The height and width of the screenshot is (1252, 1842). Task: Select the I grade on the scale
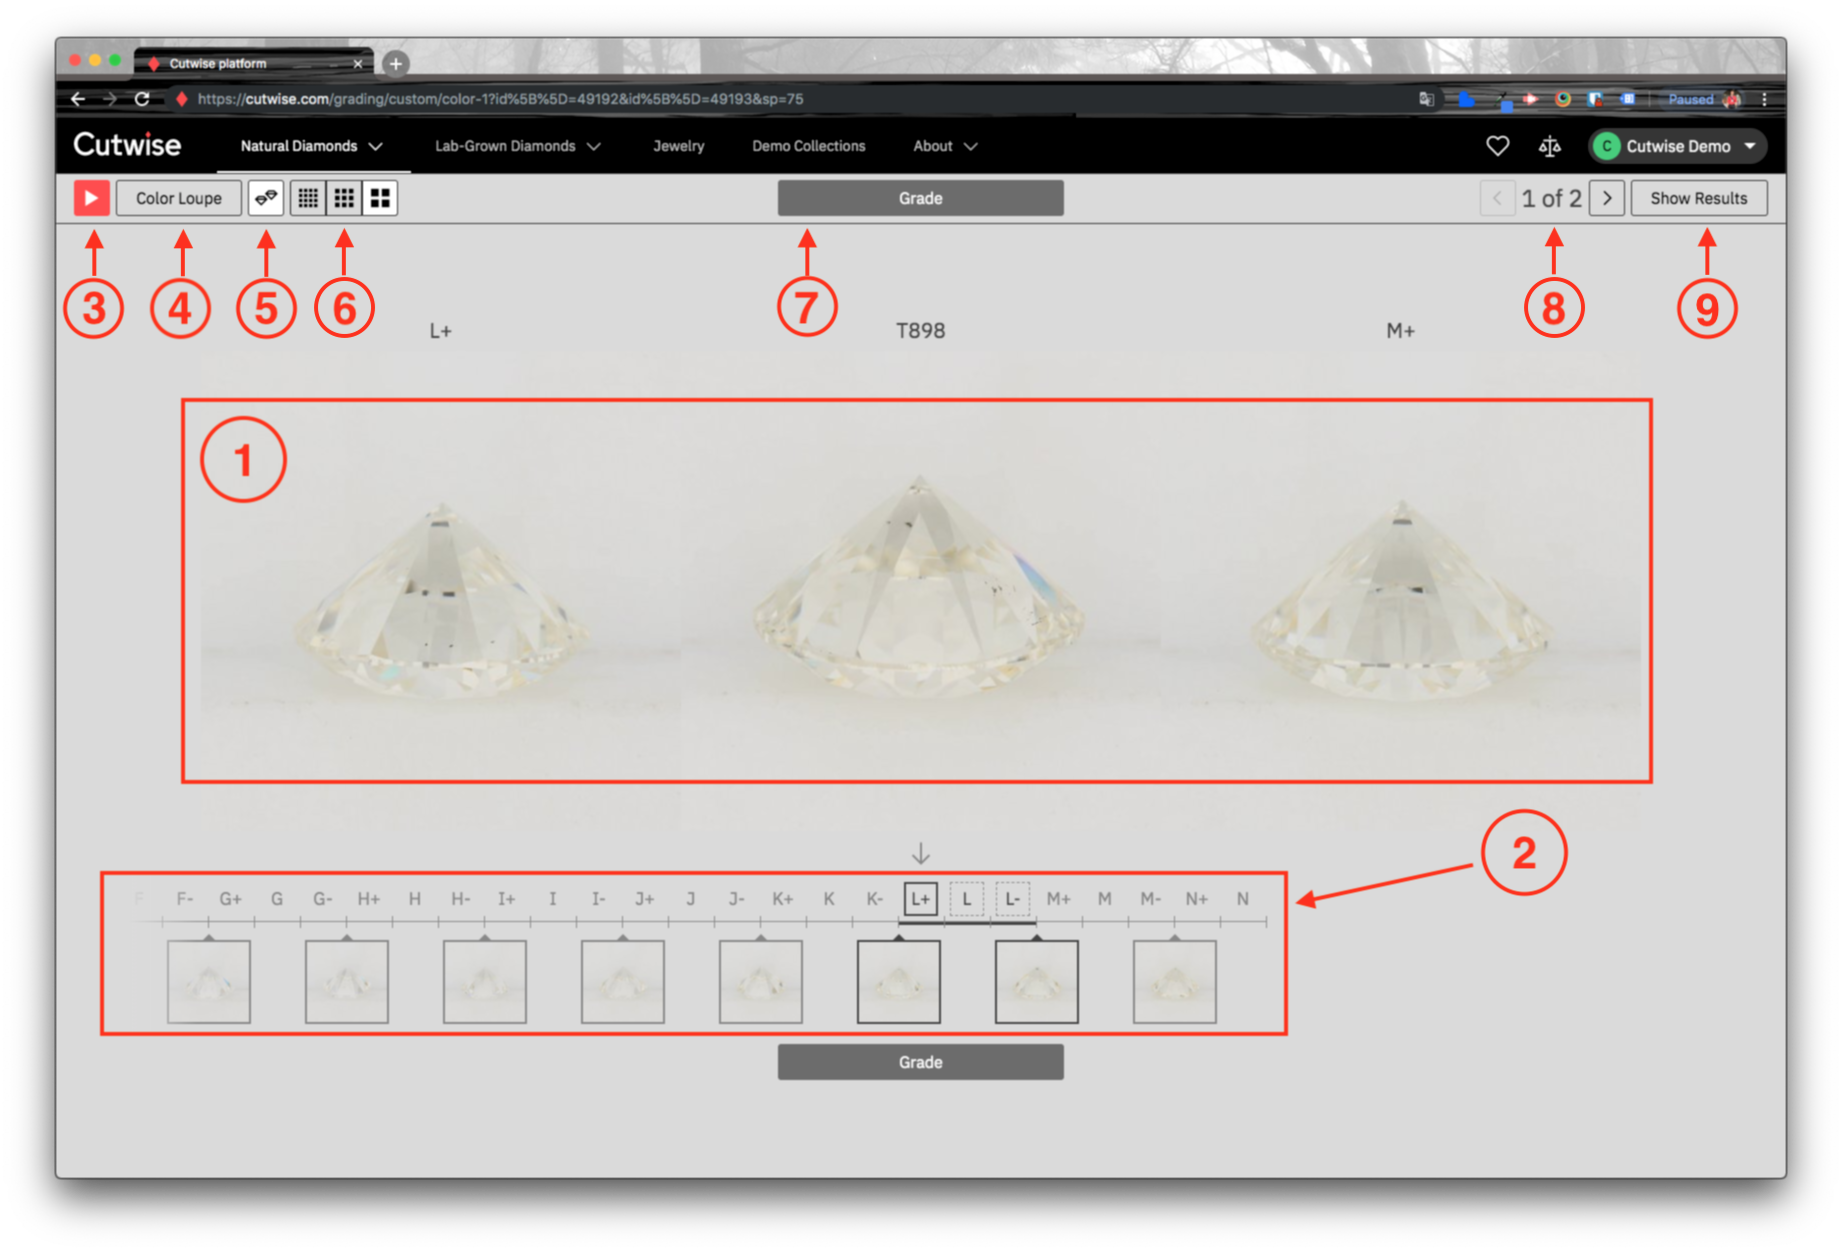pos(552,899)
